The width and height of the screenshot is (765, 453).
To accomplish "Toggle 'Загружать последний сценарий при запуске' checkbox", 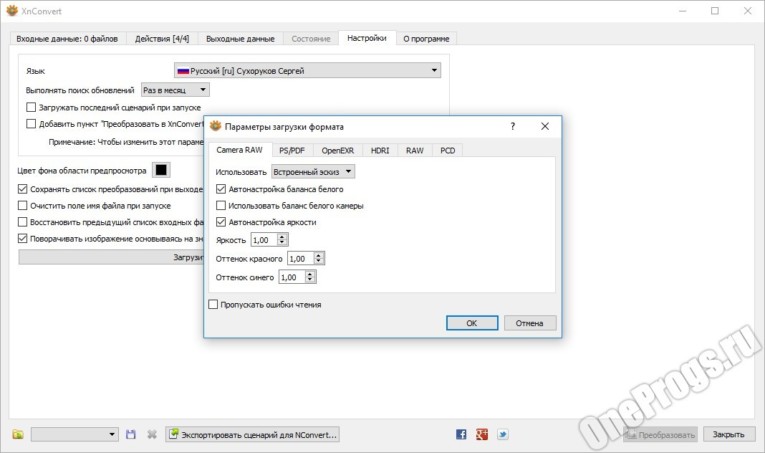I will click(31, 107).
